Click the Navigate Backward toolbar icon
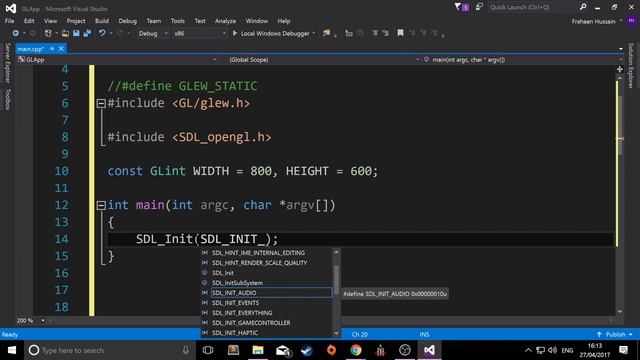Image resolution: width=640 pixels, height=360 pixels. pos(16,33)
